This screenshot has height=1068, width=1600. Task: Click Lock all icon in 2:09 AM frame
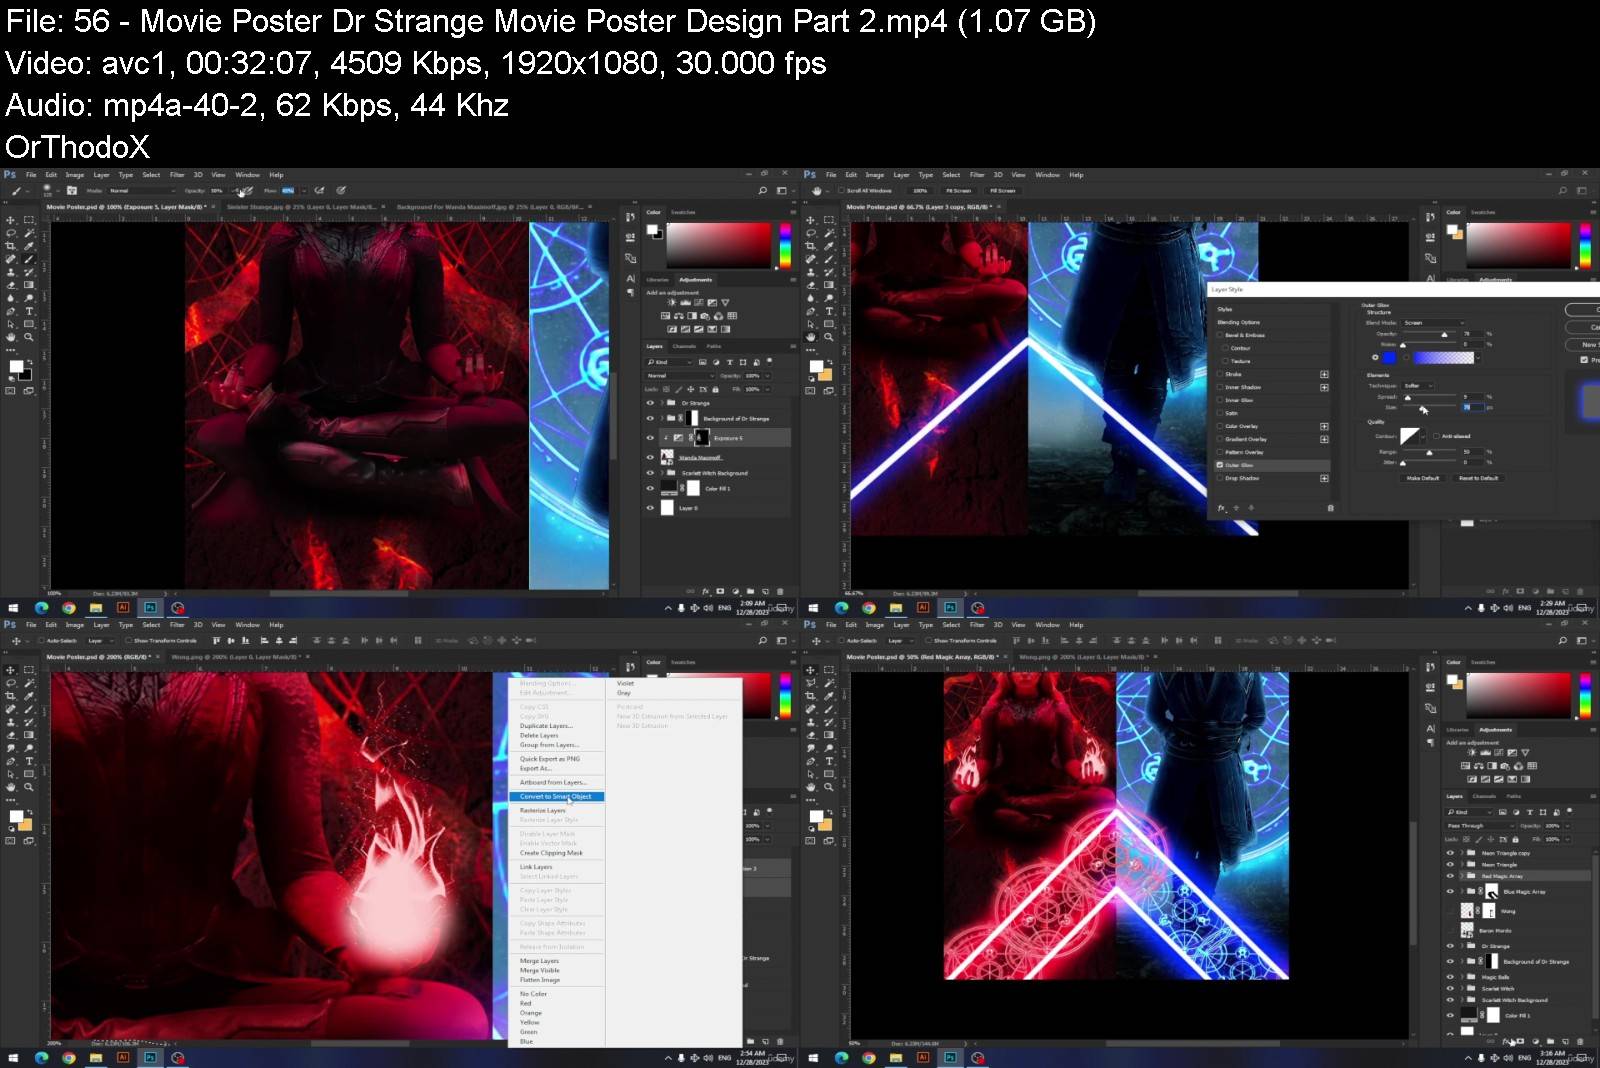715,389
